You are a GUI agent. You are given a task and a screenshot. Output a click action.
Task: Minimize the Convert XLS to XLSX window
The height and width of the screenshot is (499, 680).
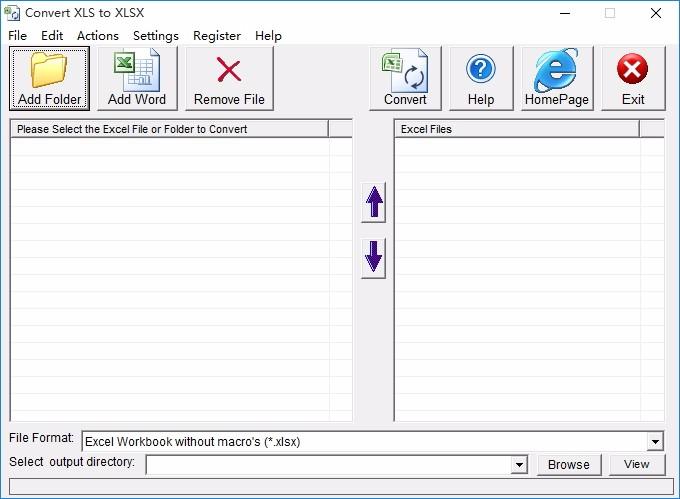point(565,13)
